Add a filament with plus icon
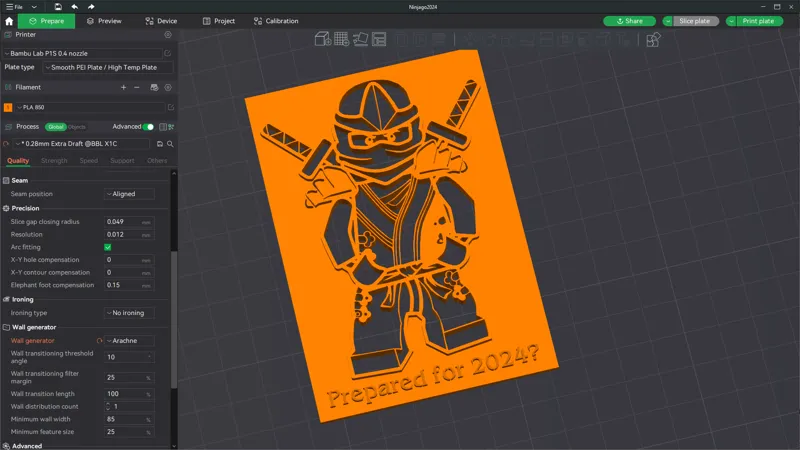800x450 pixels. (123, 87)
